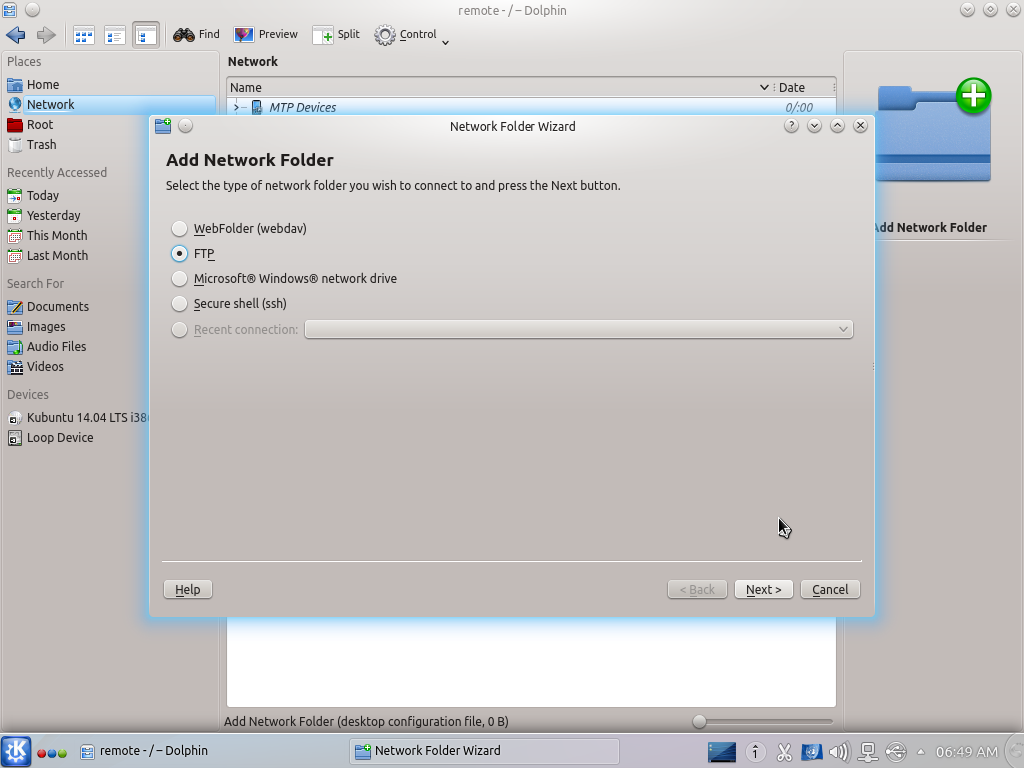Open the KDE application launcher
The image size is (1024, 768).
(x=16, y=751)
